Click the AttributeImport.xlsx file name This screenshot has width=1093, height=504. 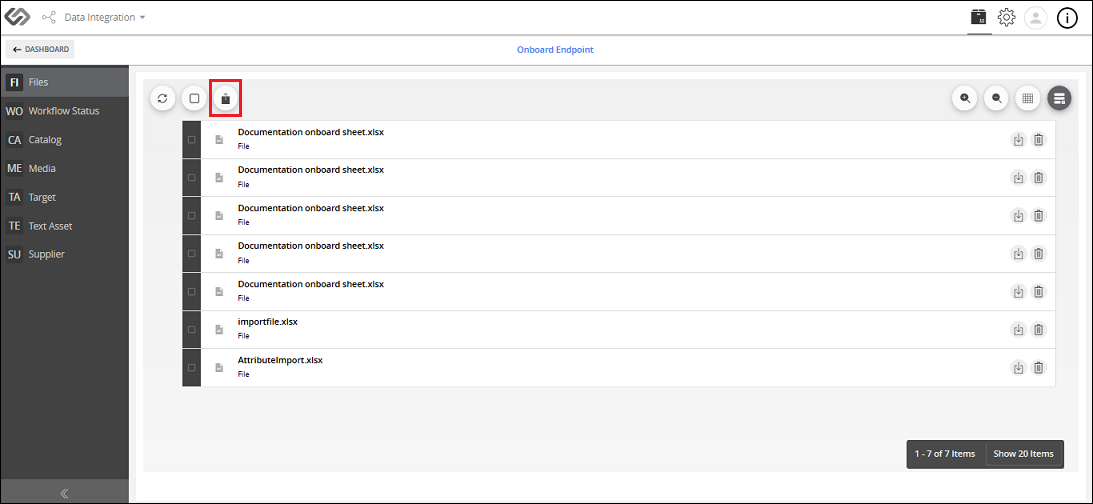[x=280, y=360]
